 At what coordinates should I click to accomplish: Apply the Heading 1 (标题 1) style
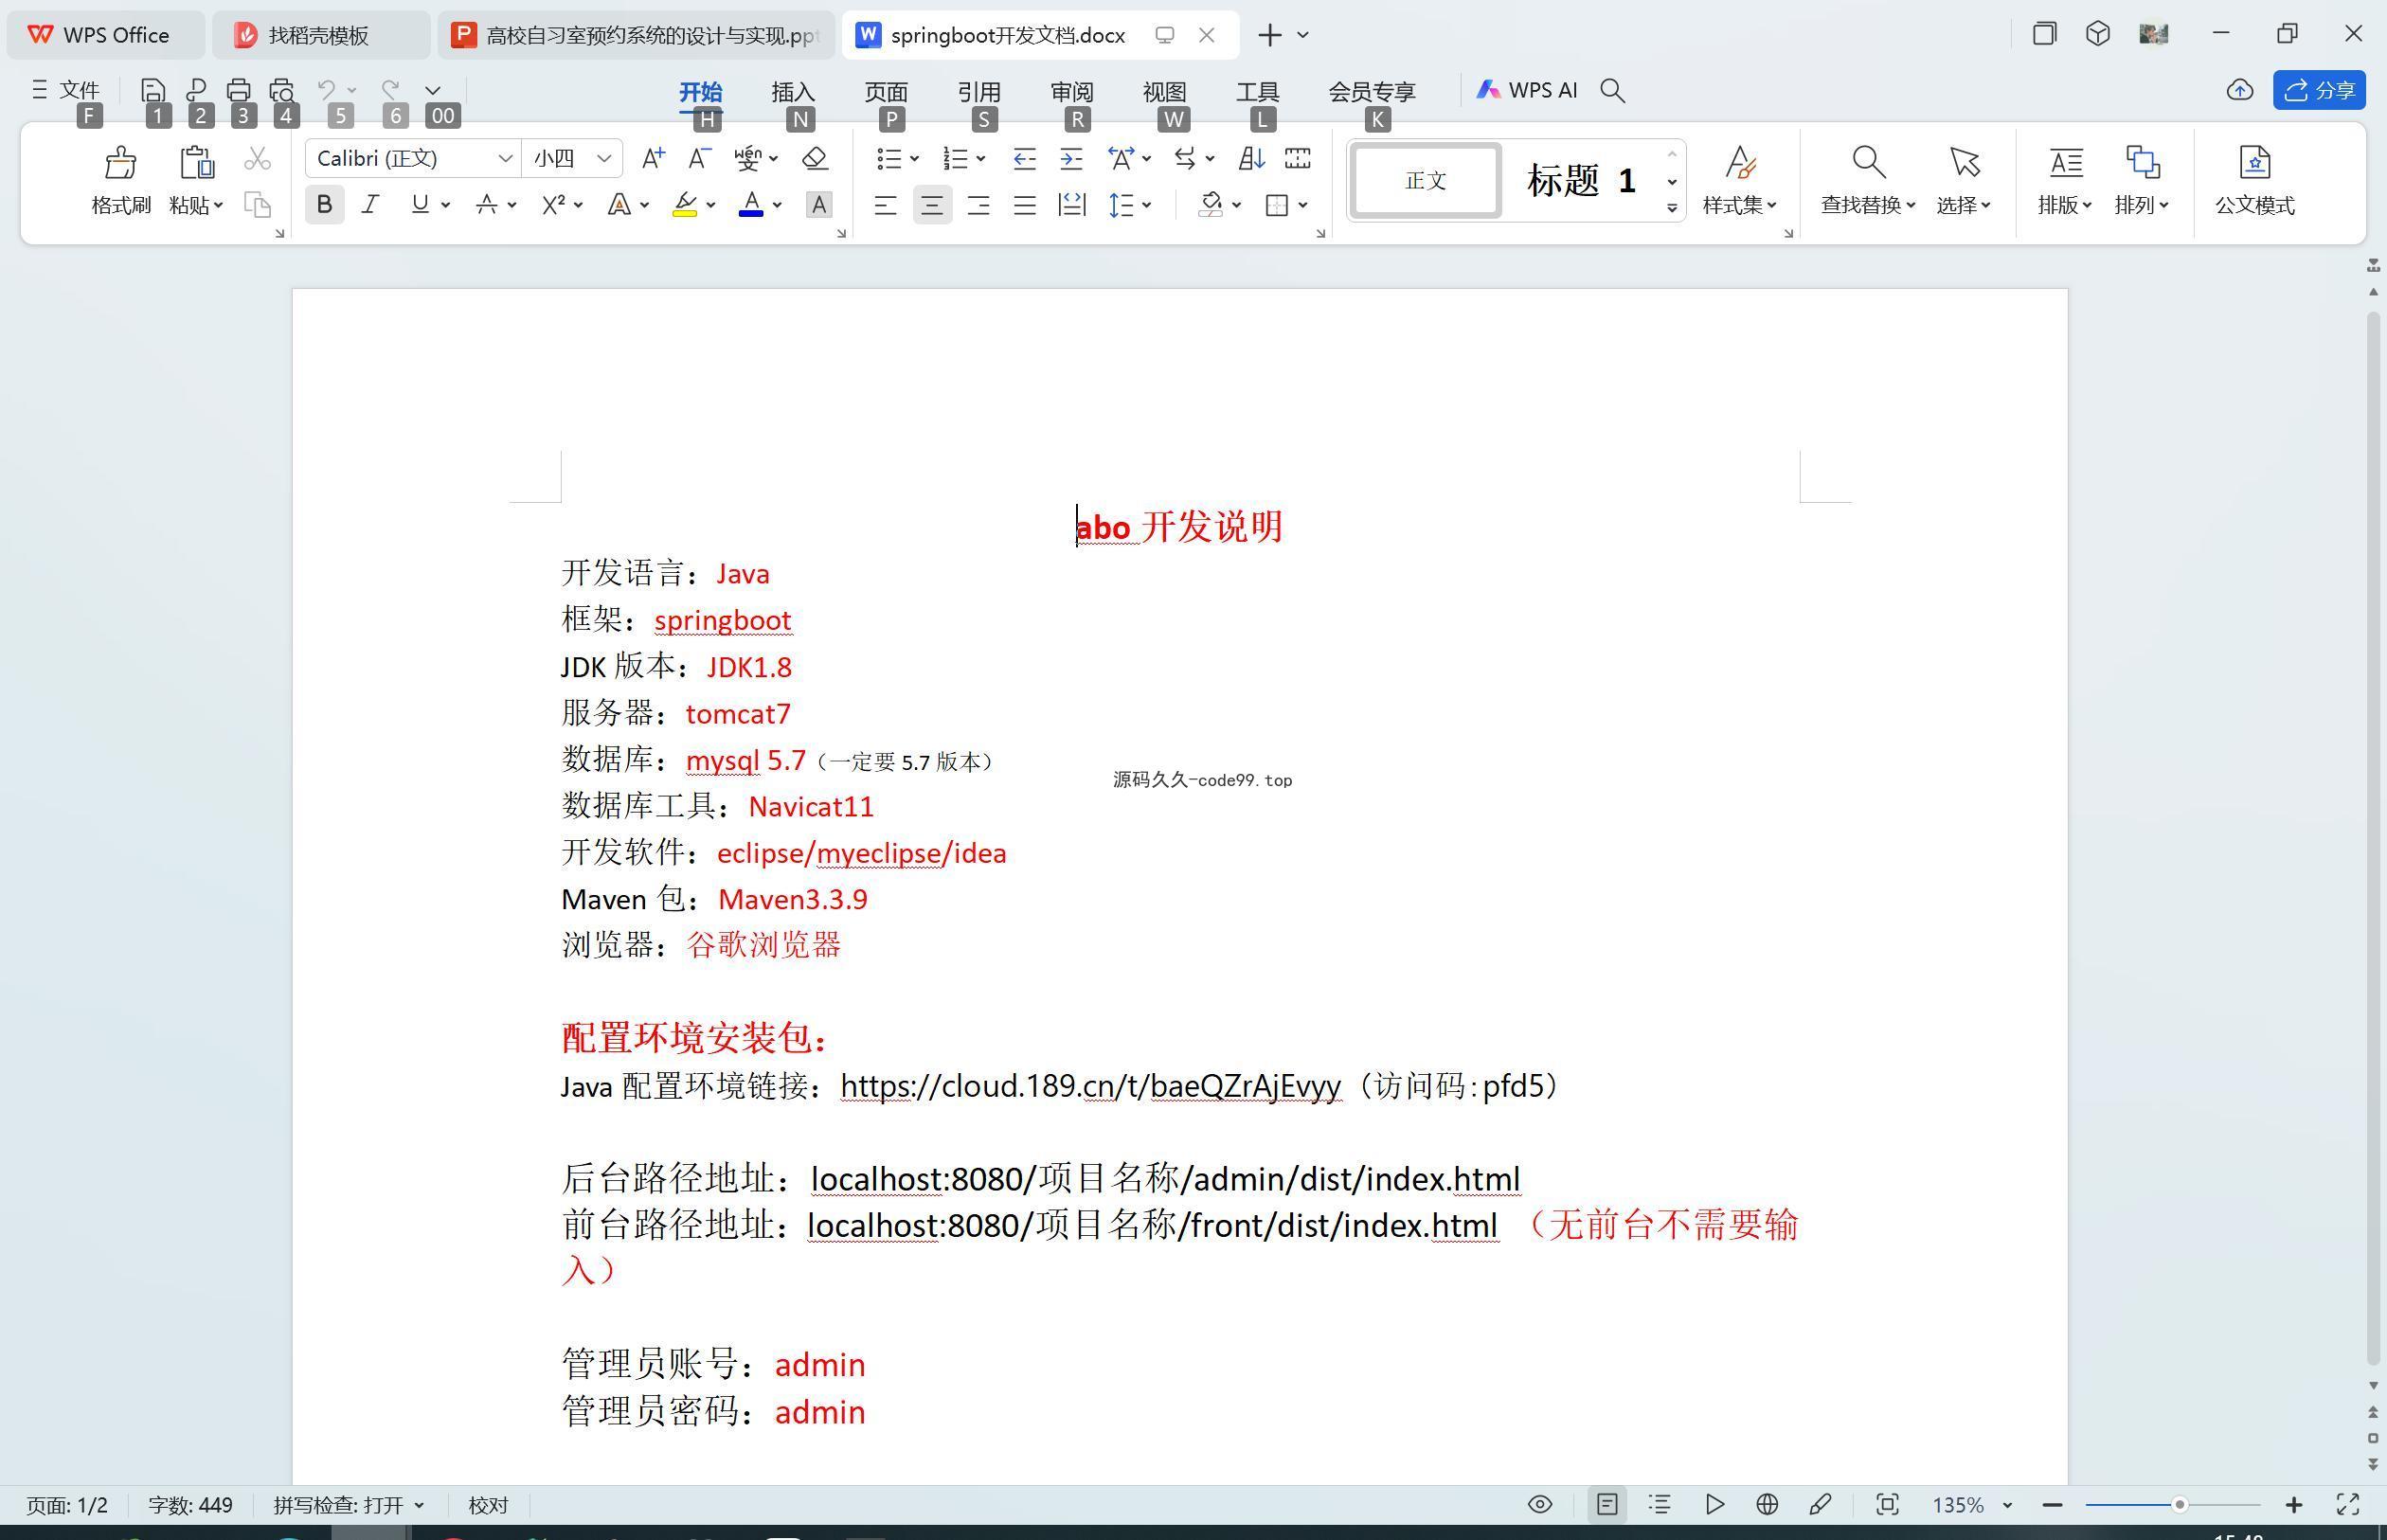coord(1581,180)
